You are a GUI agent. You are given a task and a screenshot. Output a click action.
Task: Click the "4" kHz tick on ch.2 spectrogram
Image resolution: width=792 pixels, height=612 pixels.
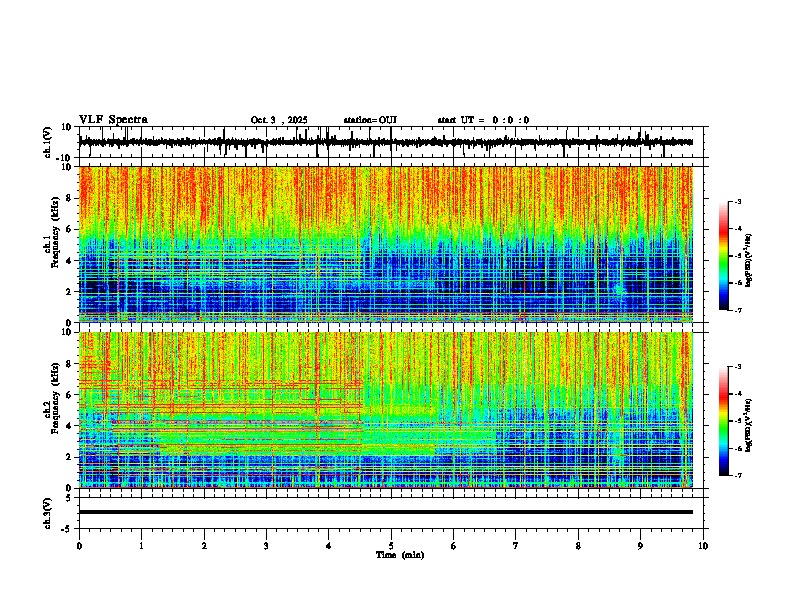(x=70, y=427)
